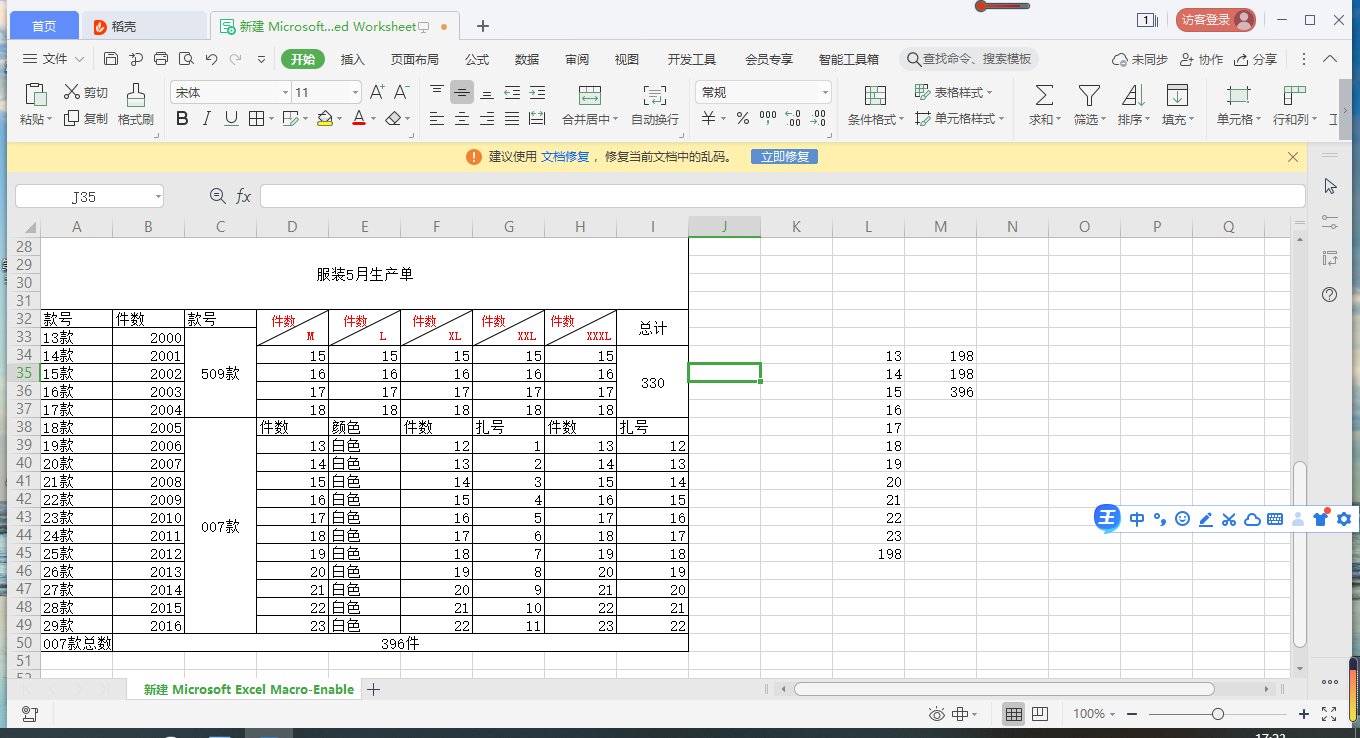The width and height of the screenshot is (1360, 738).
Task: Toggle horizontal center alignment
Action: pos(462,119)
